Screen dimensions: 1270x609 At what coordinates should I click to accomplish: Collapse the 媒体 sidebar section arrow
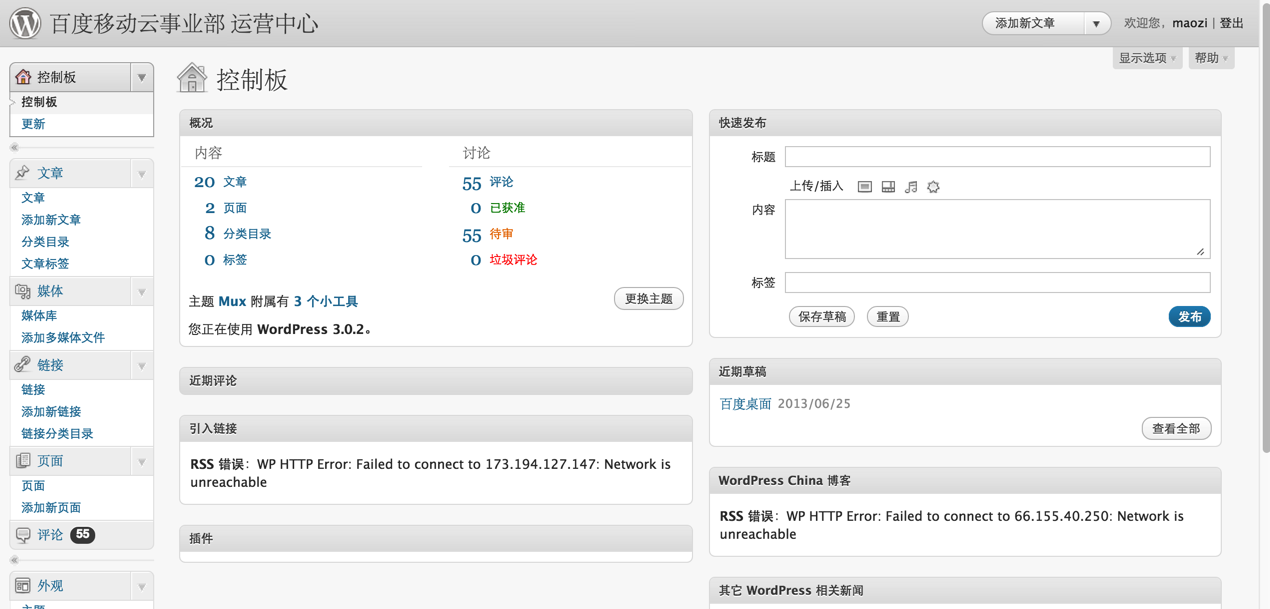(142, 292)
